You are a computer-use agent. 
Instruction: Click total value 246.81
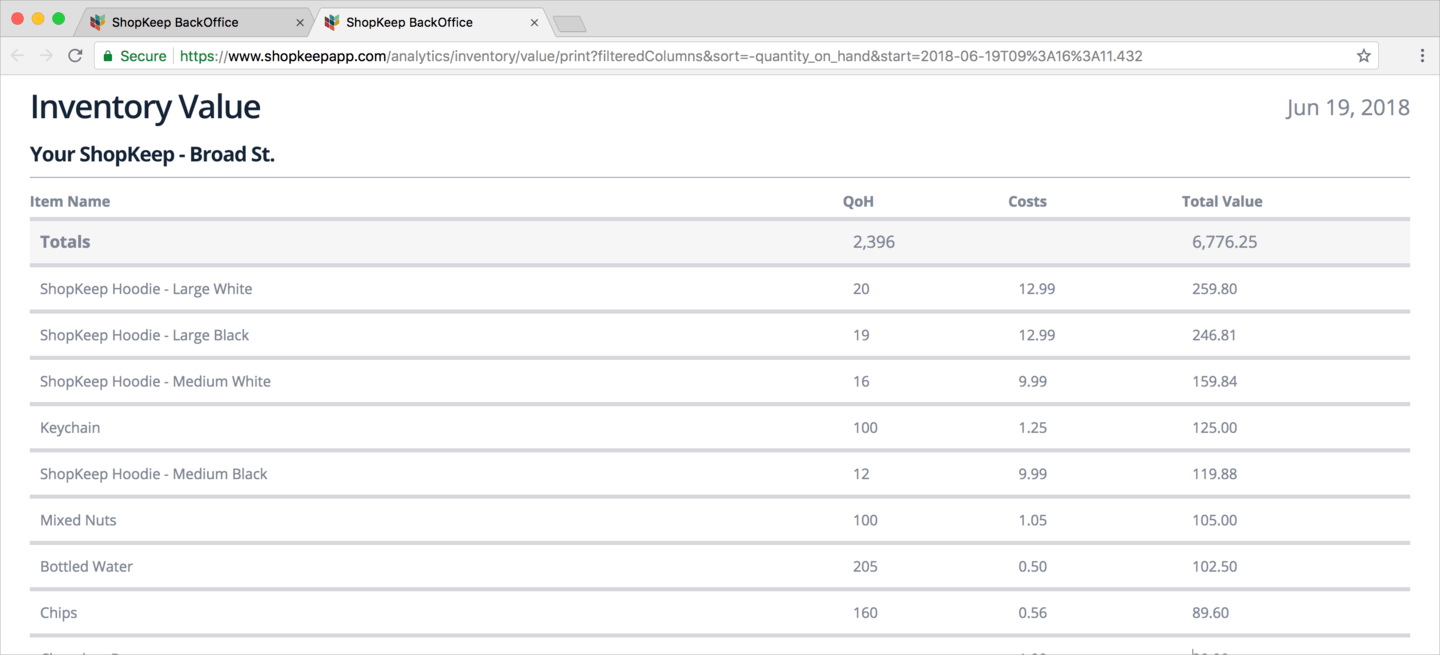coord(1214,335)
